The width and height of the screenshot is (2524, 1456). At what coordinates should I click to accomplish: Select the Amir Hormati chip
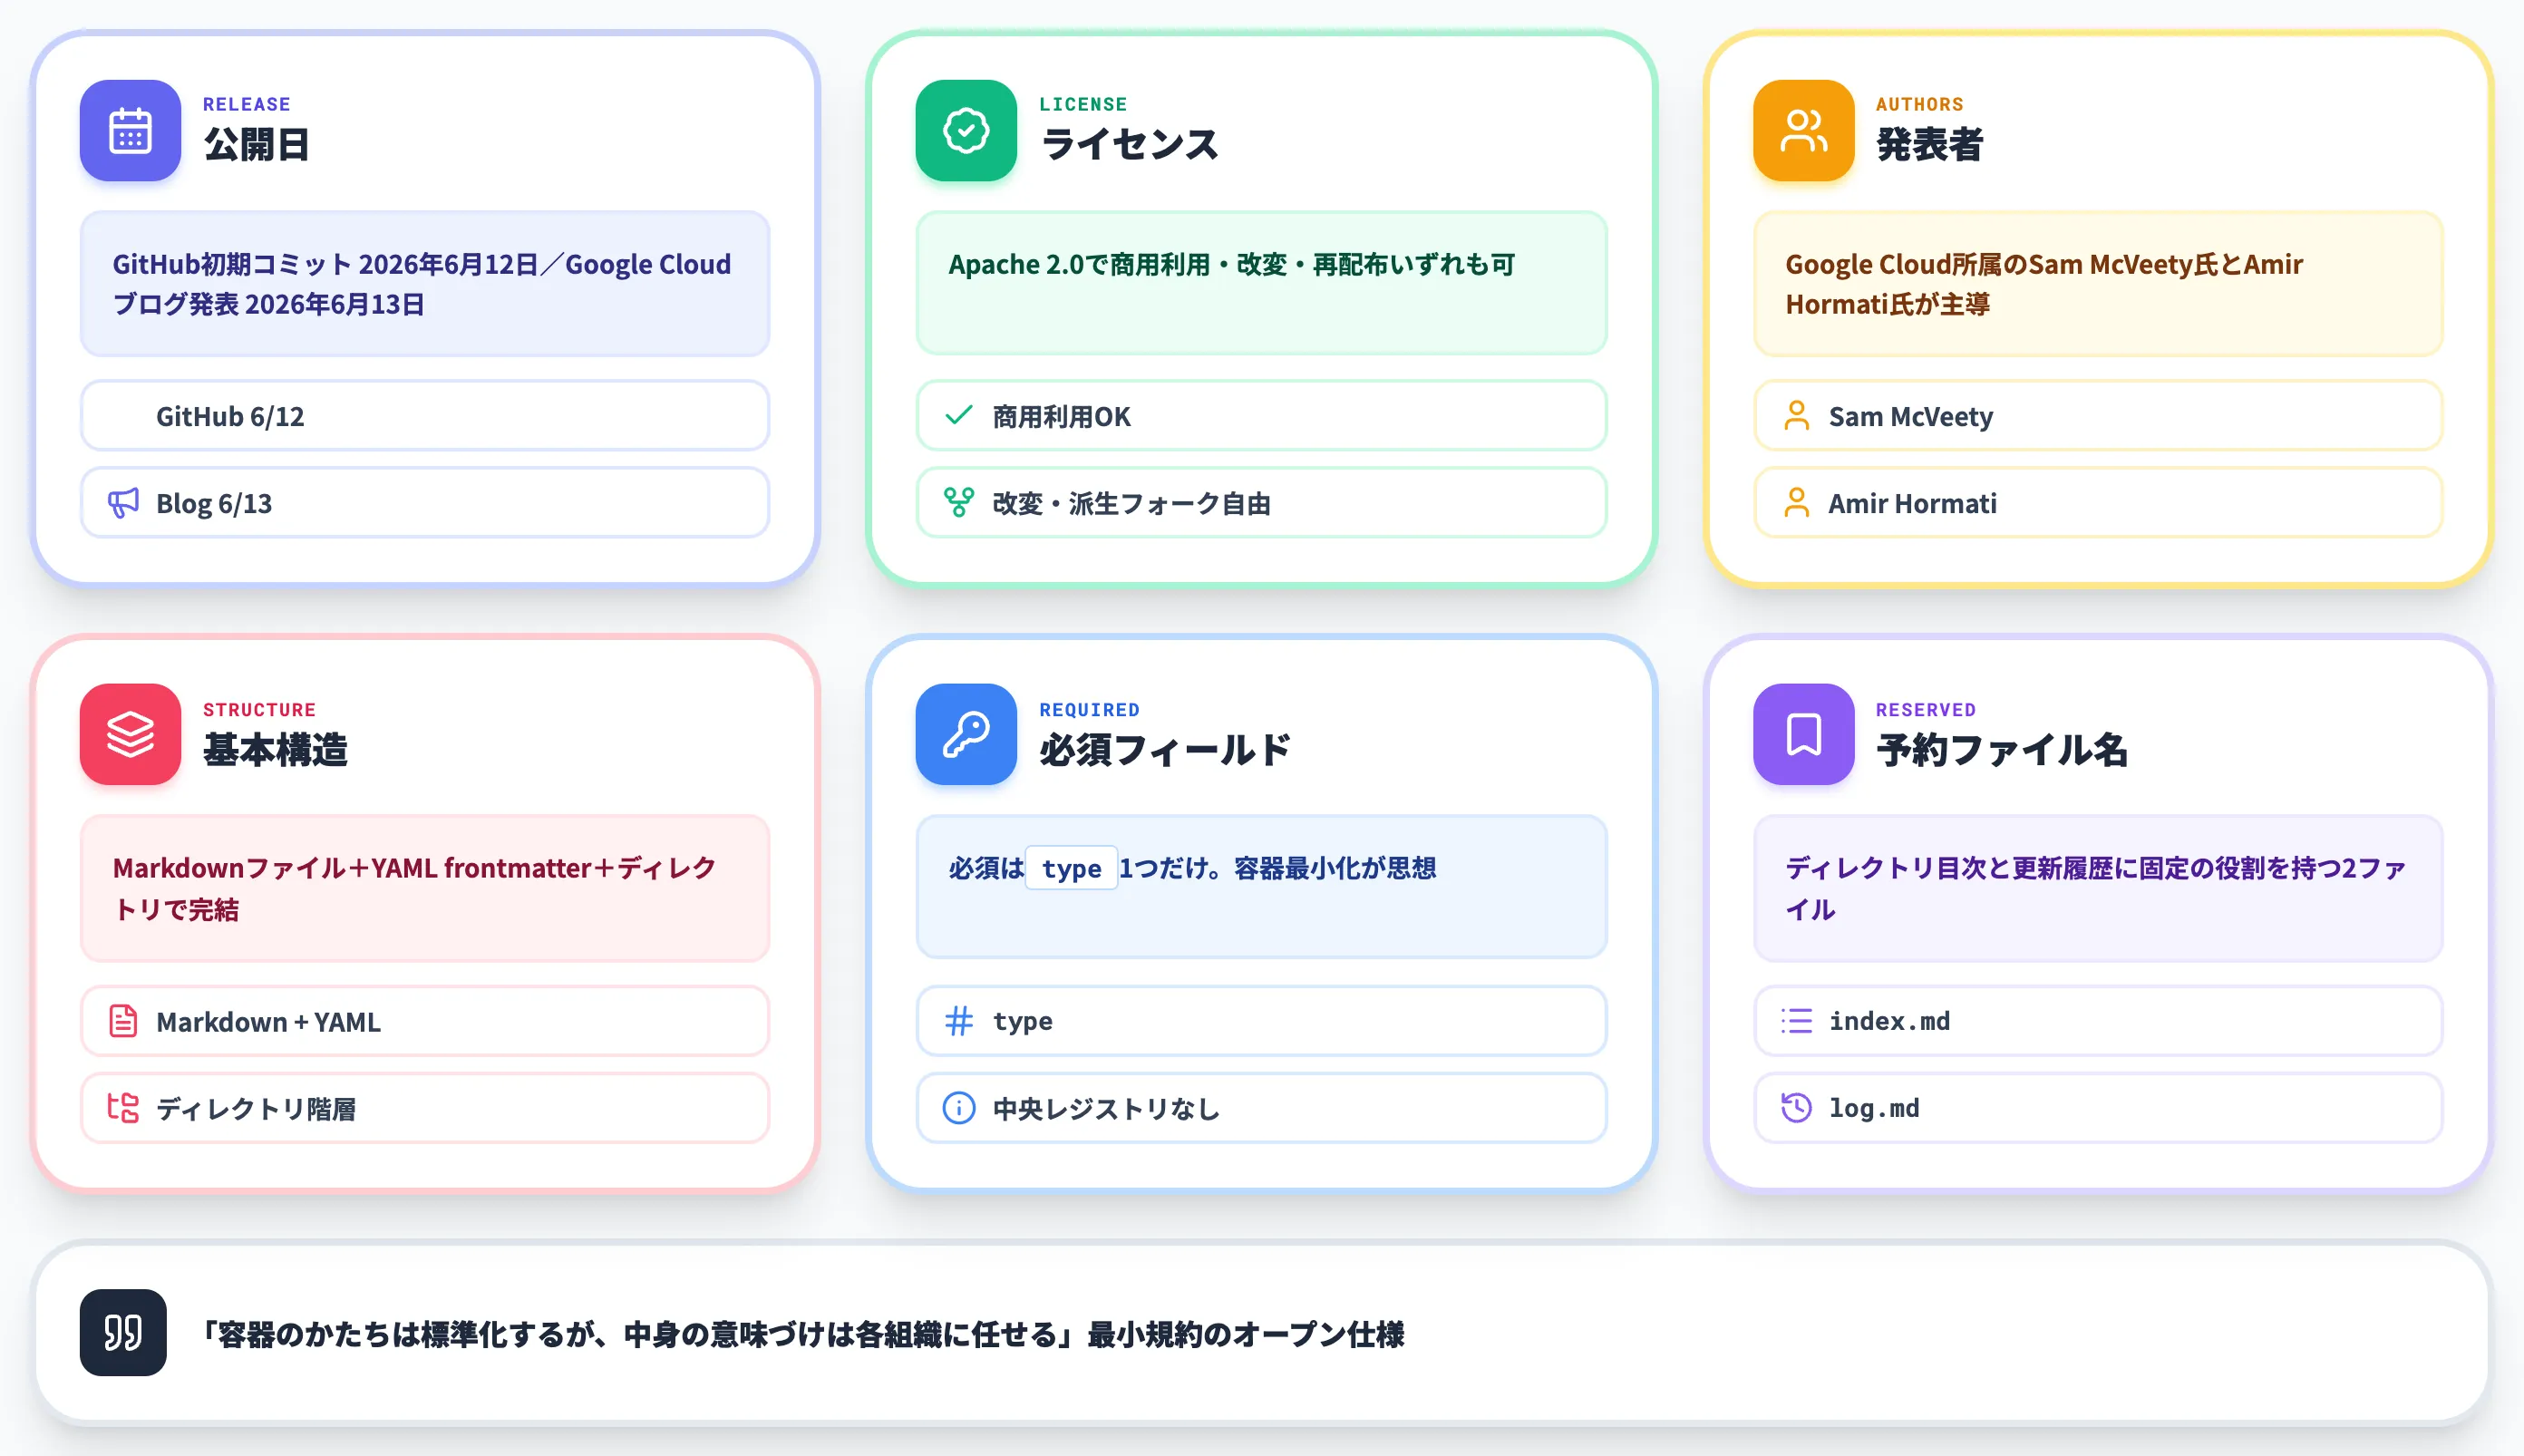2098,503
